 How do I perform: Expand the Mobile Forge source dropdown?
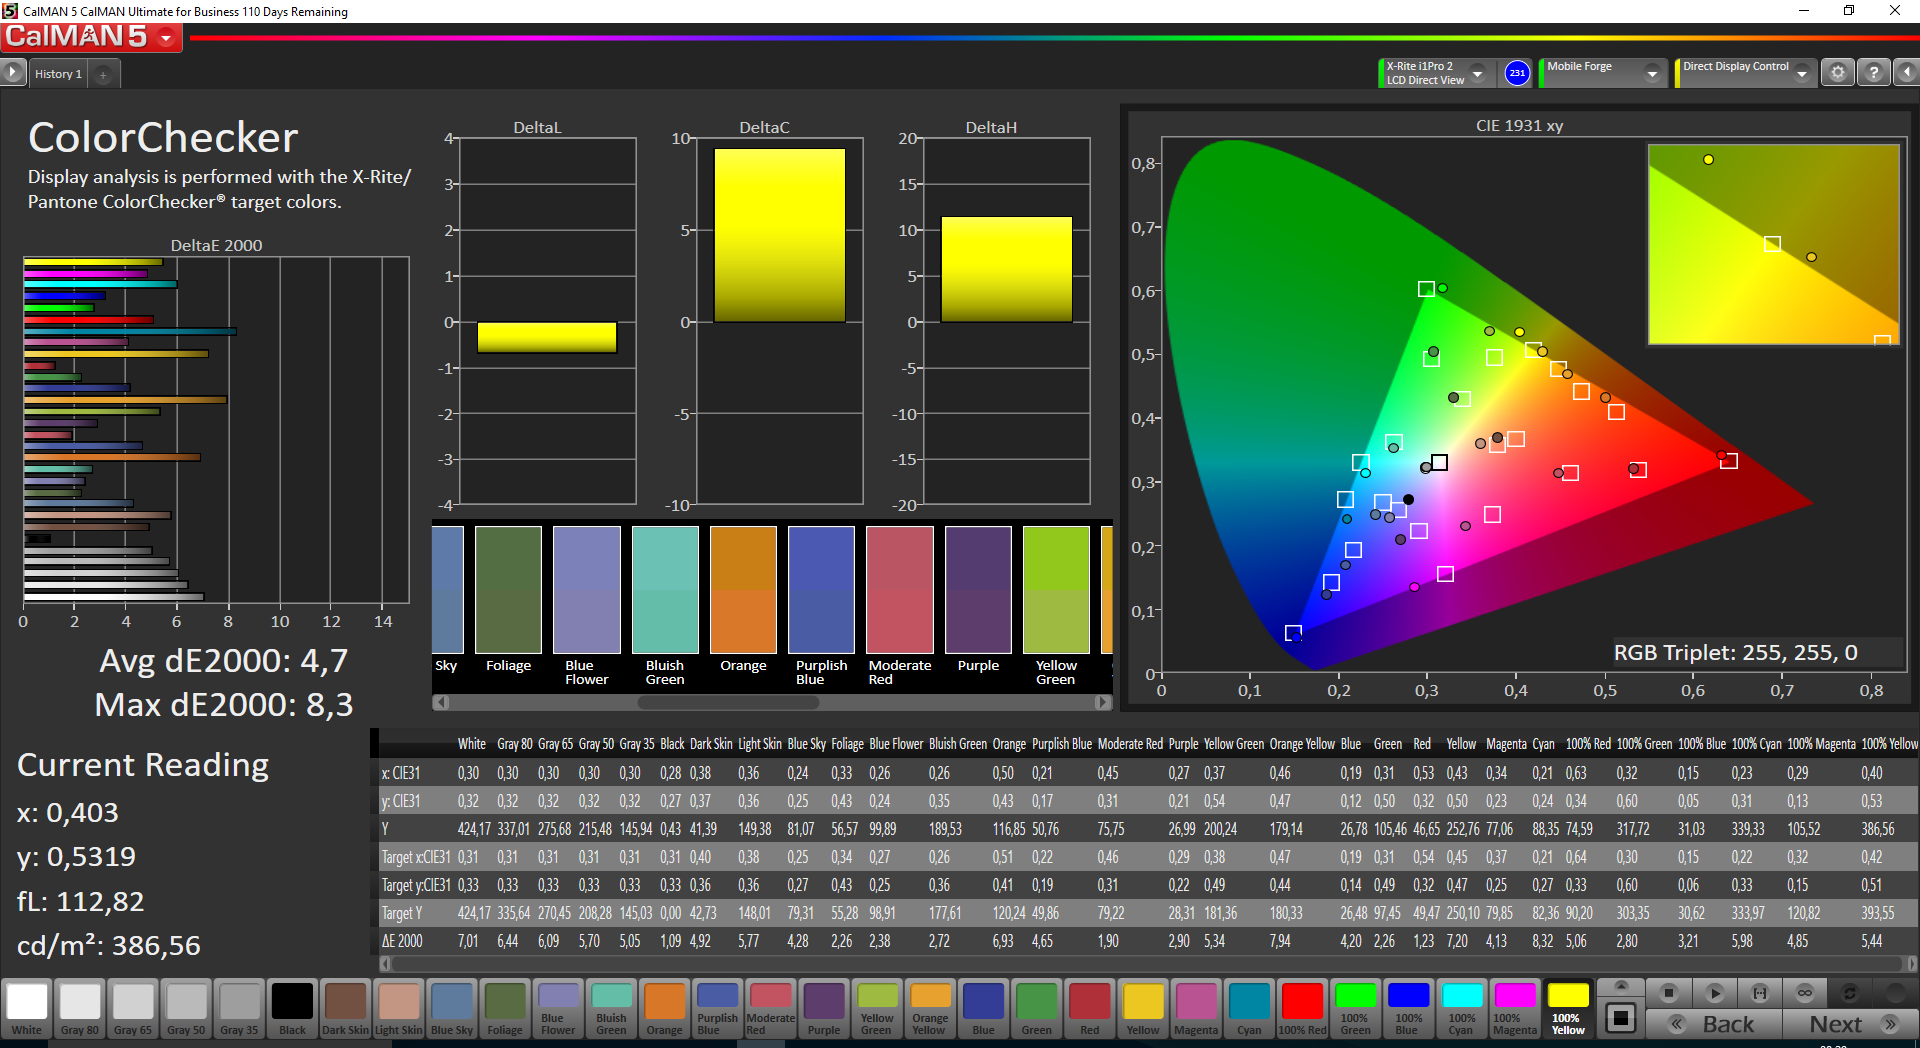pos(1652,73)
